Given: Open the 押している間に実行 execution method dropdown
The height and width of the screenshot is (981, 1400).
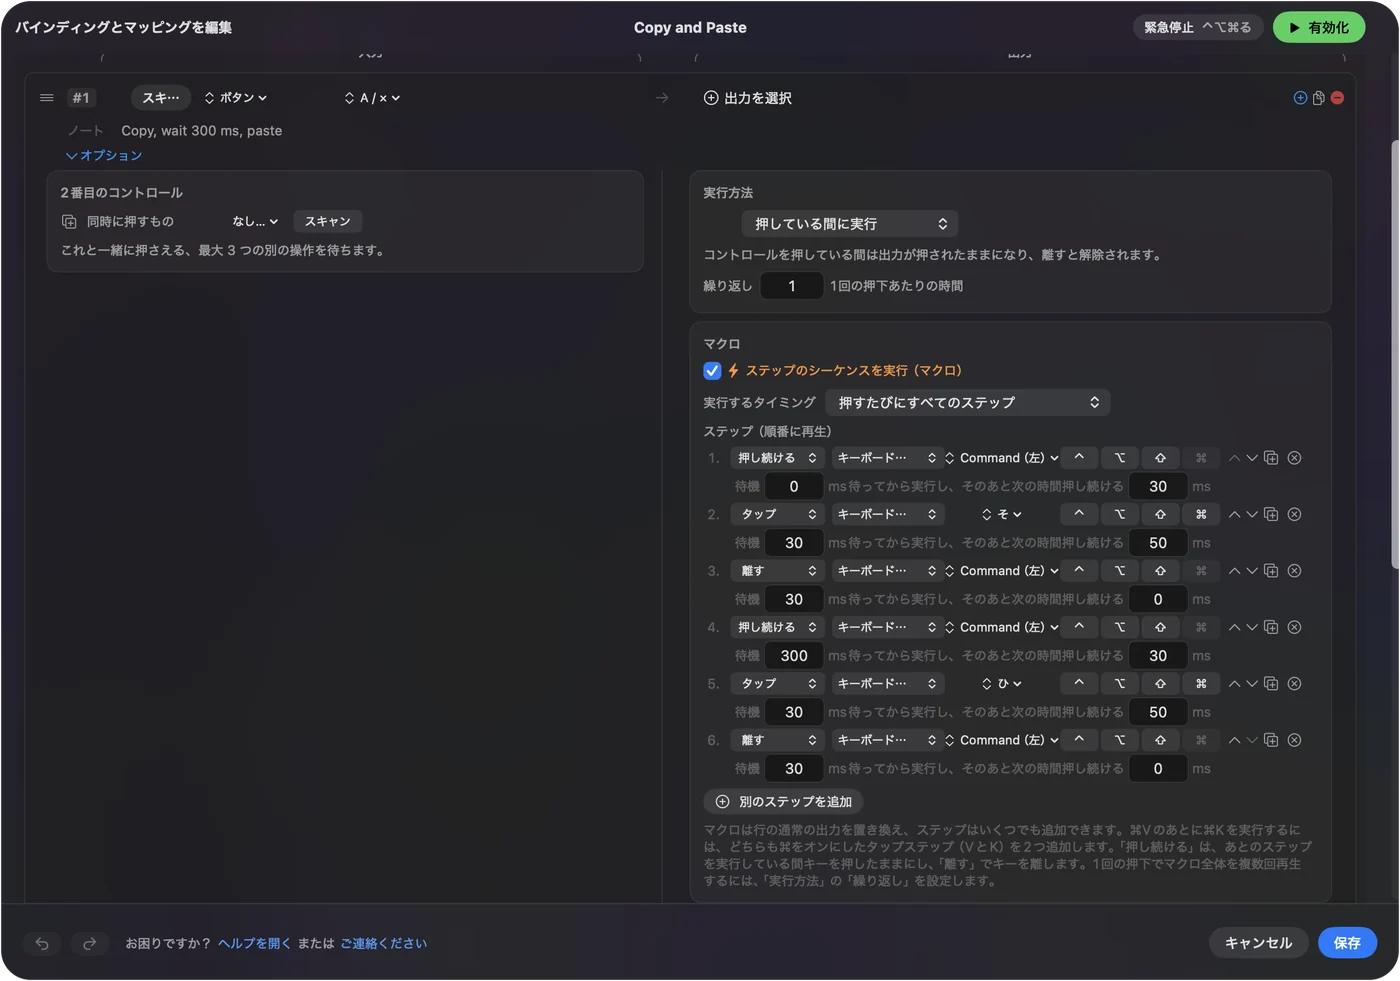Looking at the screenshot, I should (x=850, y=224).
